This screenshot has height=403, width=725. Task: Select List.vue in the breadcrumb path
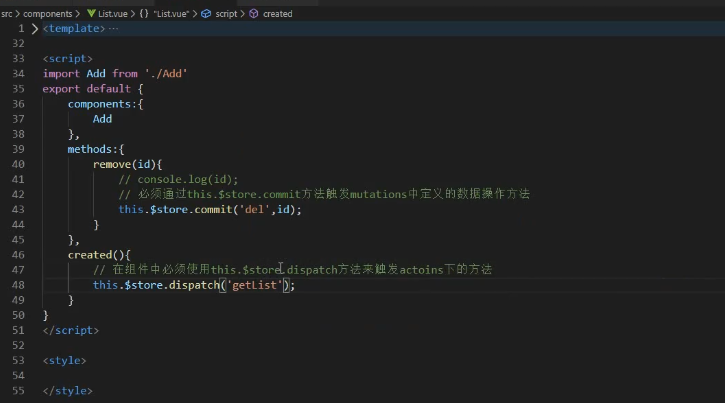click(112, 14)
